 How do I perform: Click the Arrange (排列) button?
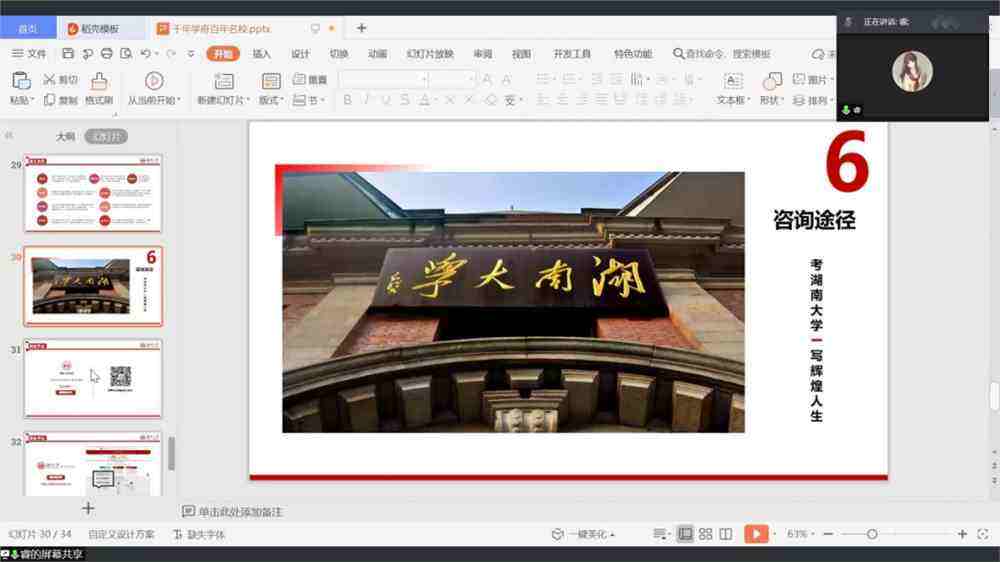tap(810, 100)
